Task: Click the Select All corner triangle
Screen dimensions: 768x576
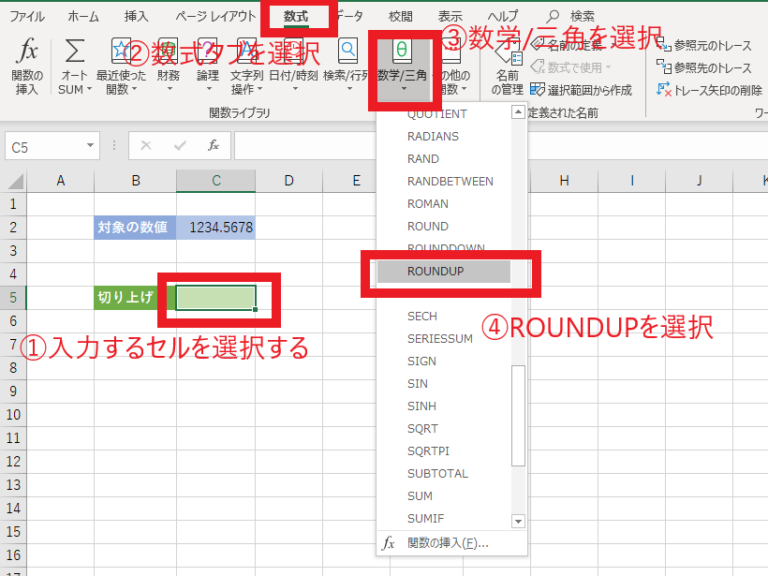Action: (x=16, y=181)
